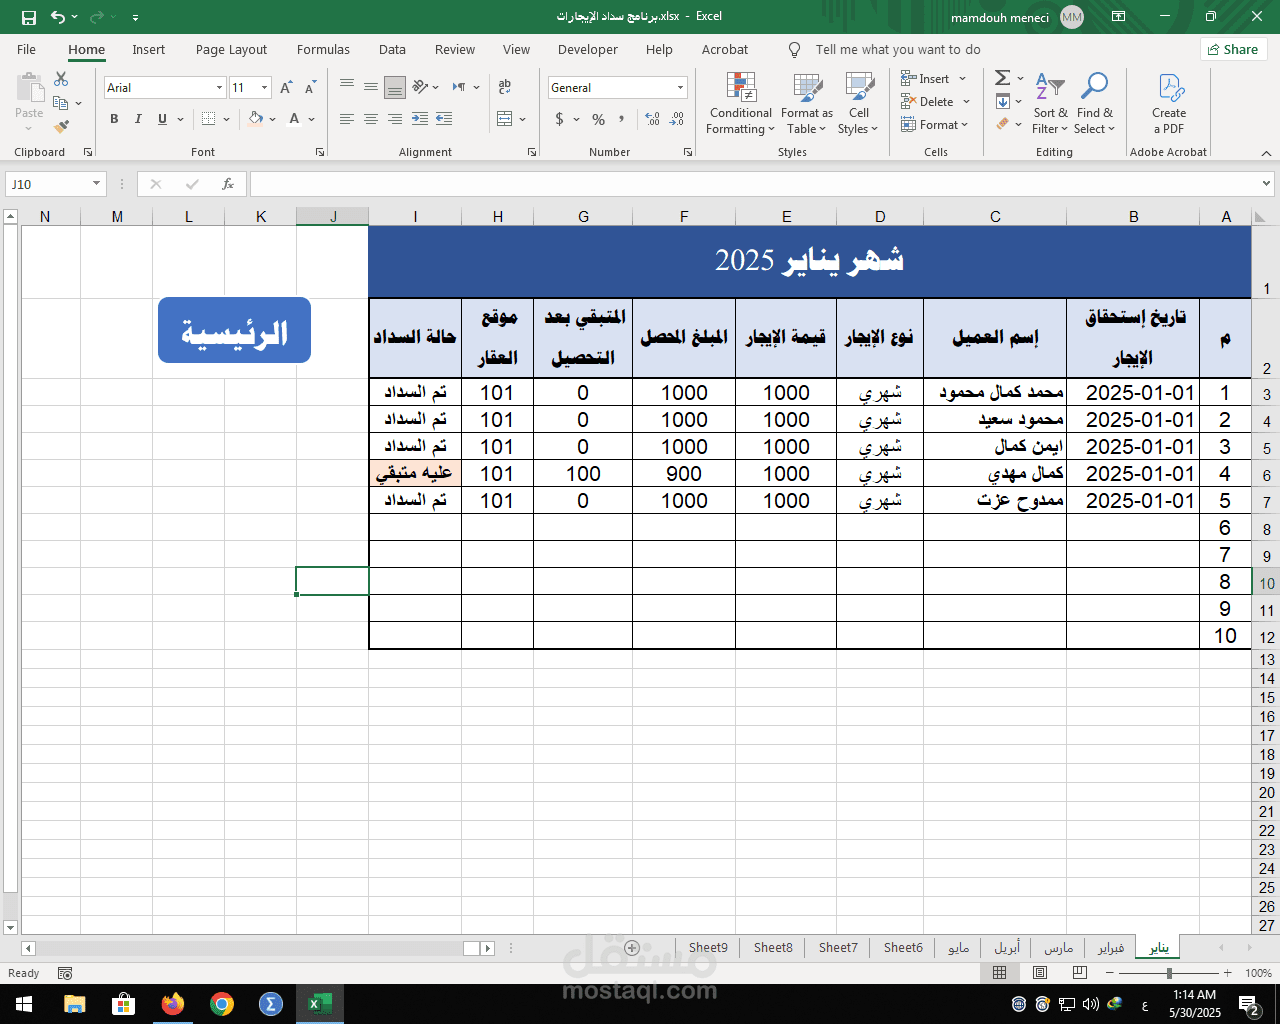Click Create a PDF Acrobat icon
Screen dimensions: 1280x1024
pyautogui.click(x=1169, y=103)
